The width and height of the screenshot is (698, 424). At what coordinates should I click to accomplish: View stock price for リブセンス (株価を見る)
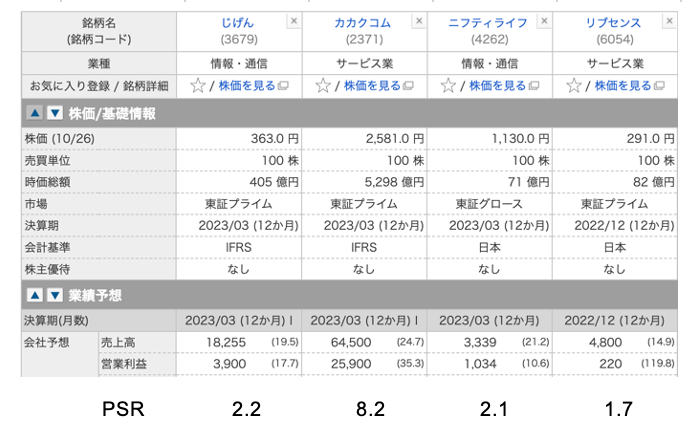[623, 86]
